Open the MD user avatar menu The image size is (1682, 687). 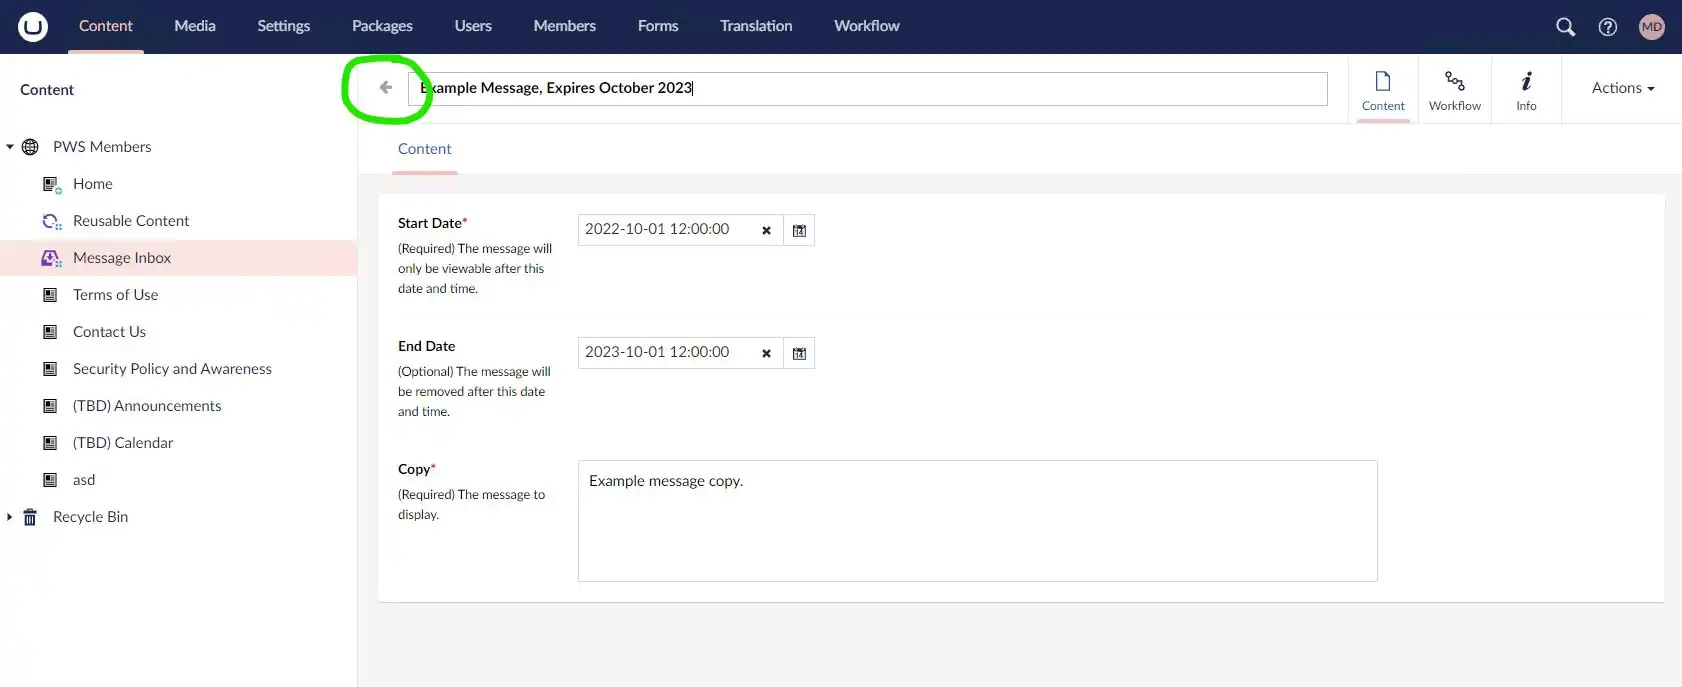tap(1651, 27)
